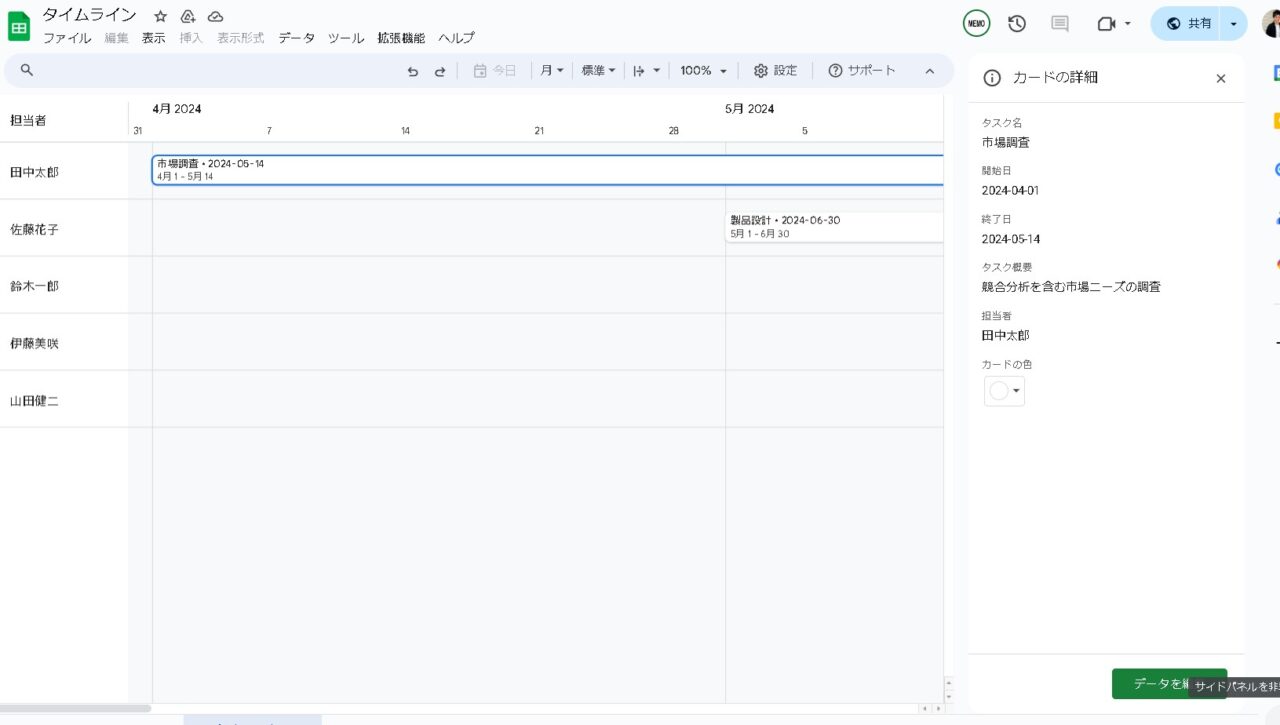This screenshot has height=725, width=1280.
Task: Open version history via the clock icon
Action: pos(1016,23)
